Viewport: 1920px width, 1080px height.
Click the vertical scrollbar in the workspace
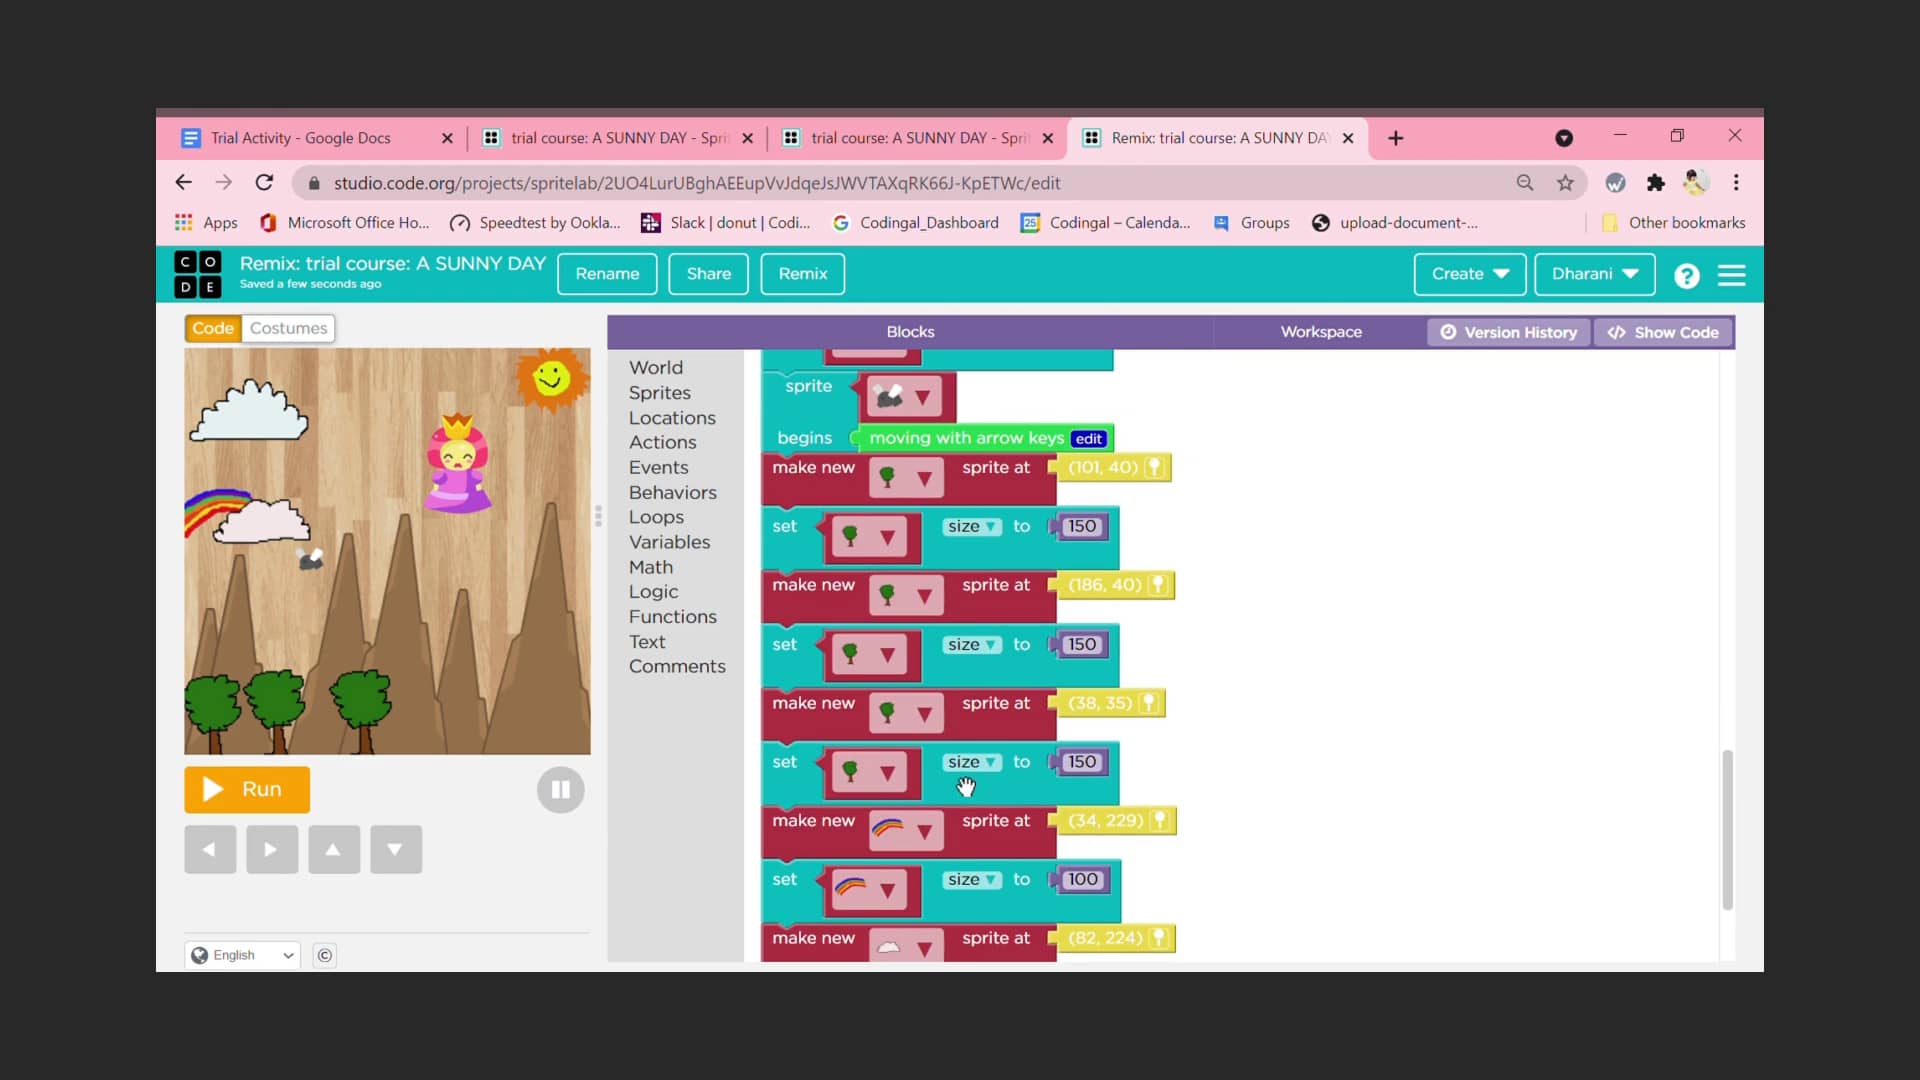(x=1727, y=828)
